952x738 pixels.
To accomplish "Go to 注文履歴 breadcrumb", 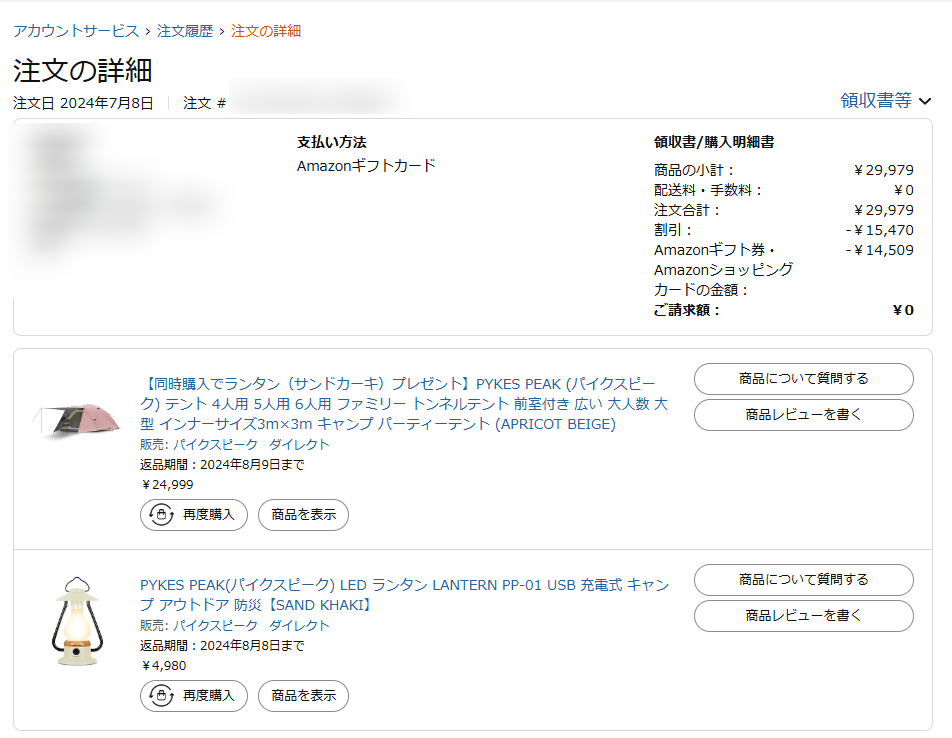I will (x=185, y=31).
